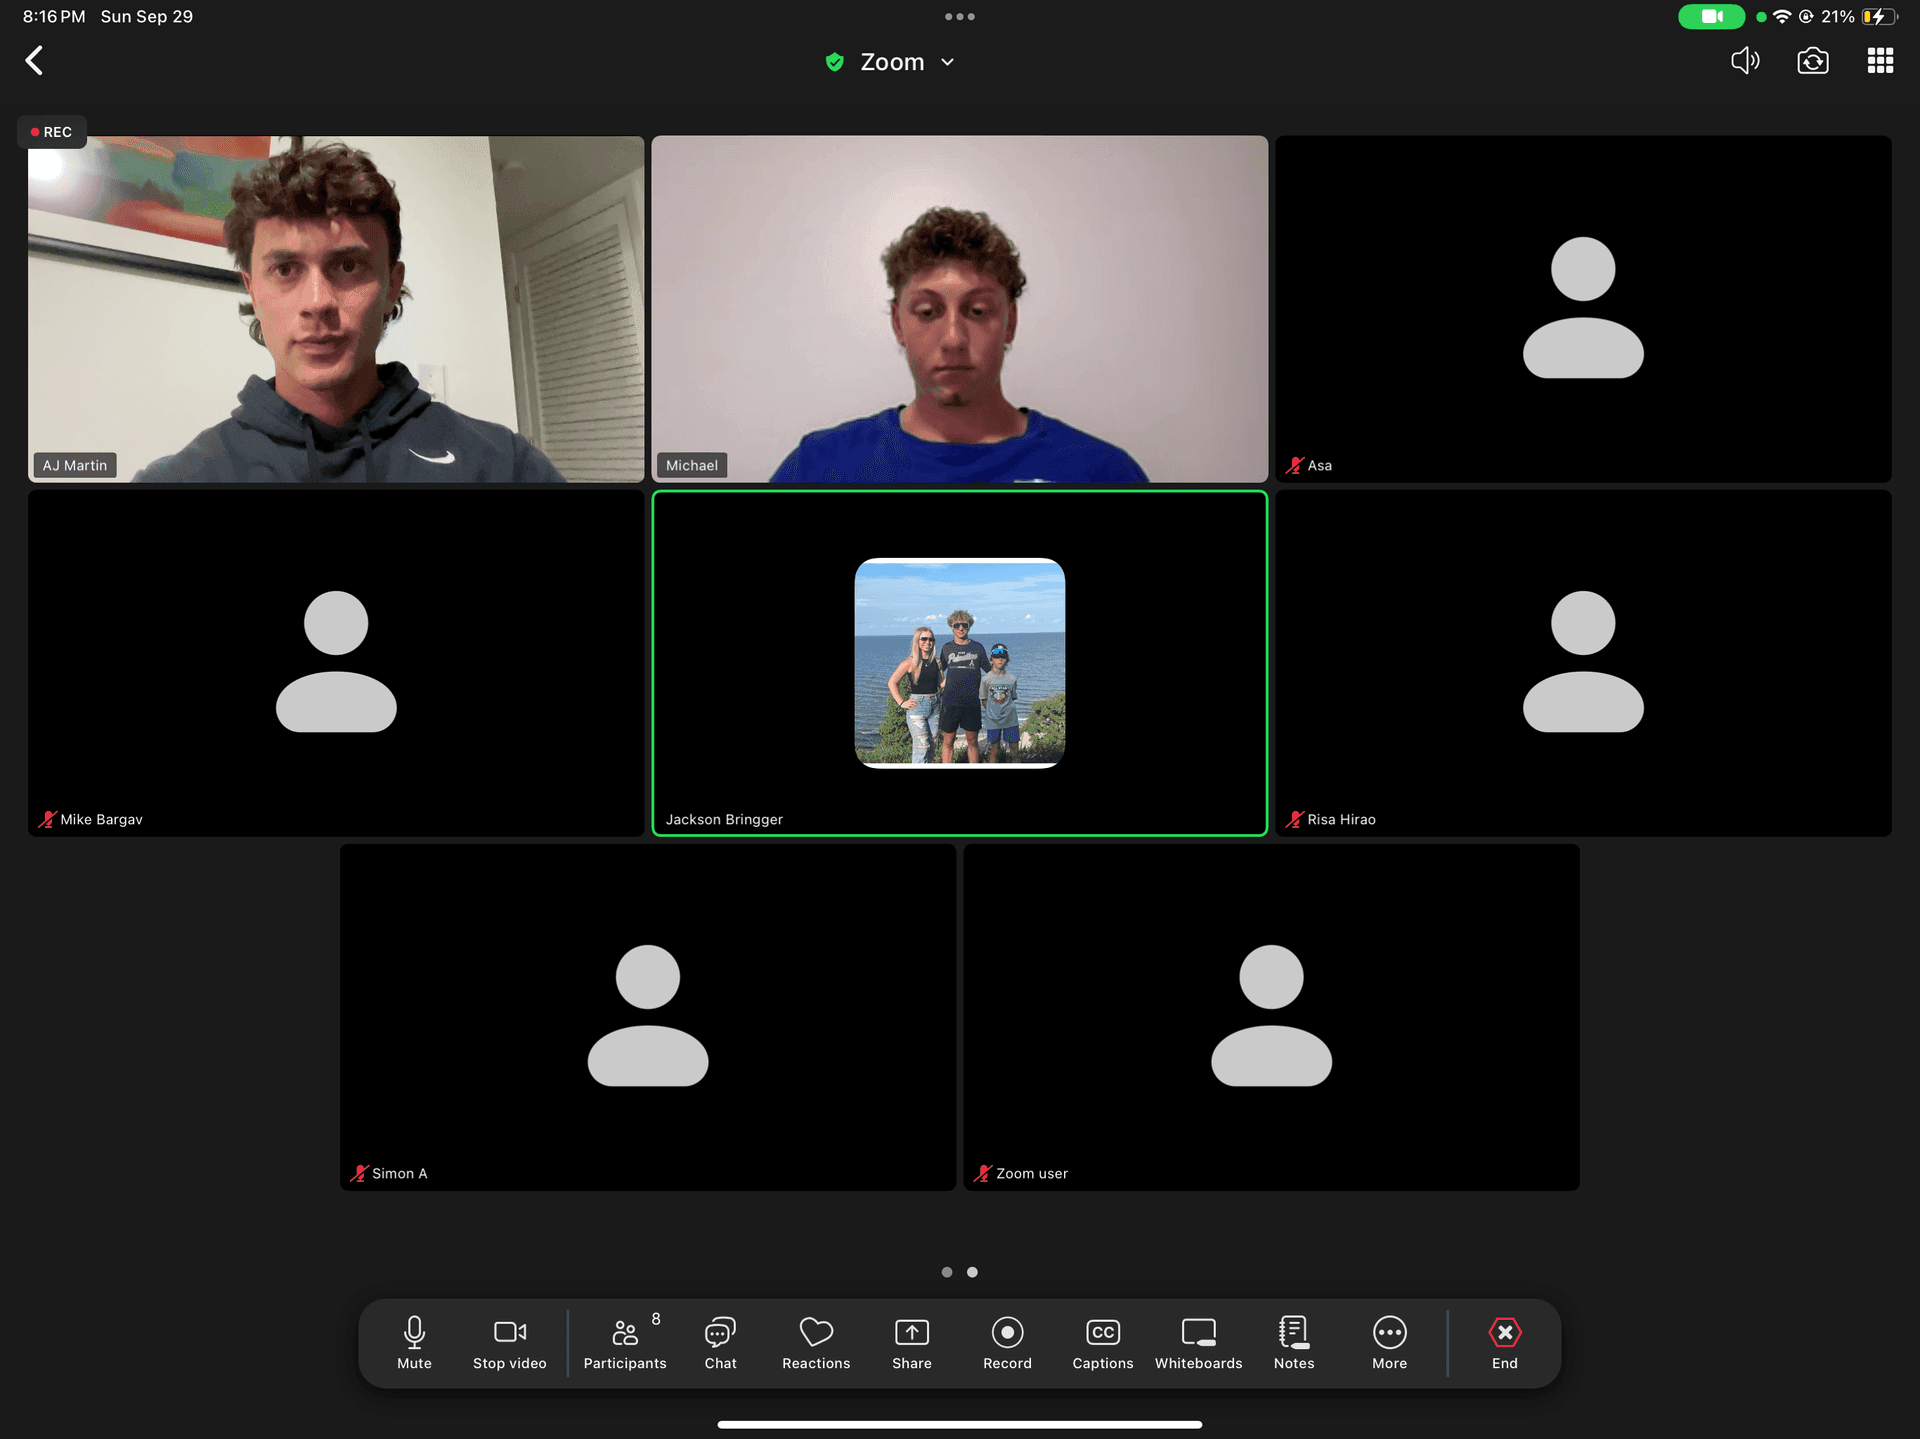This screenshot has width=1920, height=1439.
Task: End the meeting
Action: (1505, 1342)
